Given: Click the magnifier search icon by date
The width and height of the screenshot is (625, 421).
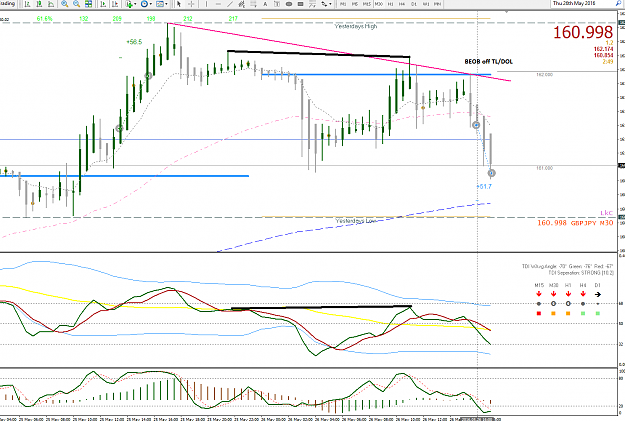Looking at the screenshot, I should click(x=619, y=3).
